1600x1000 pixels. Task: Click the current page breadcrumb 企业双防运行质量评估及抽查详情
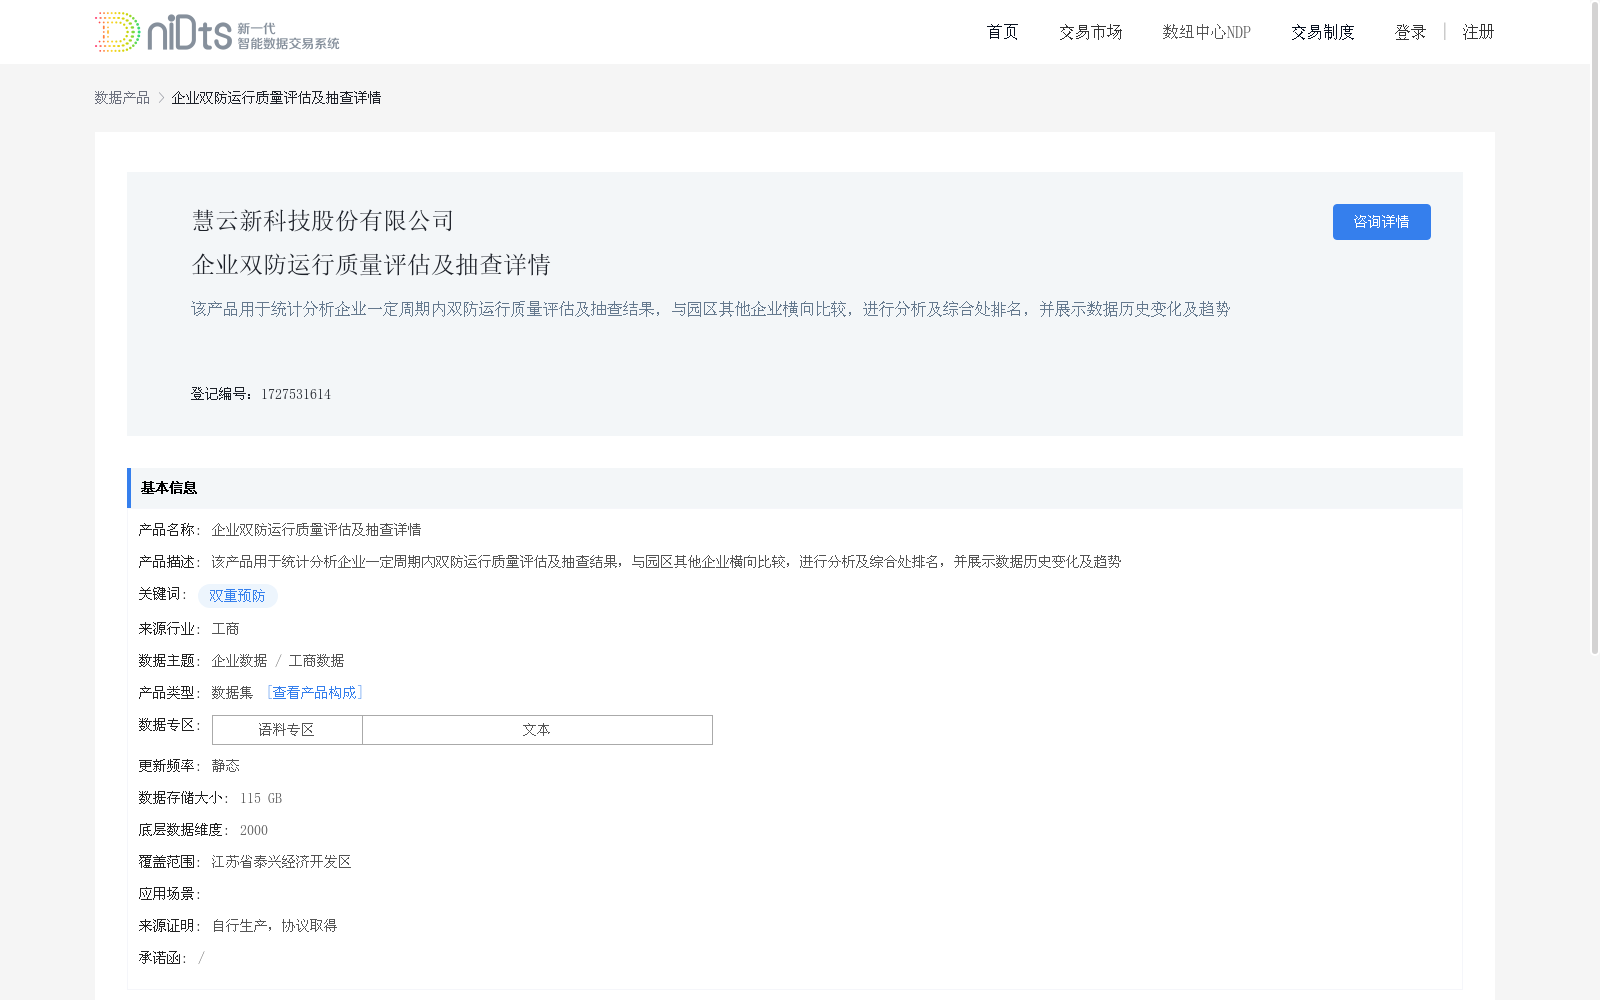click(276, 97)
